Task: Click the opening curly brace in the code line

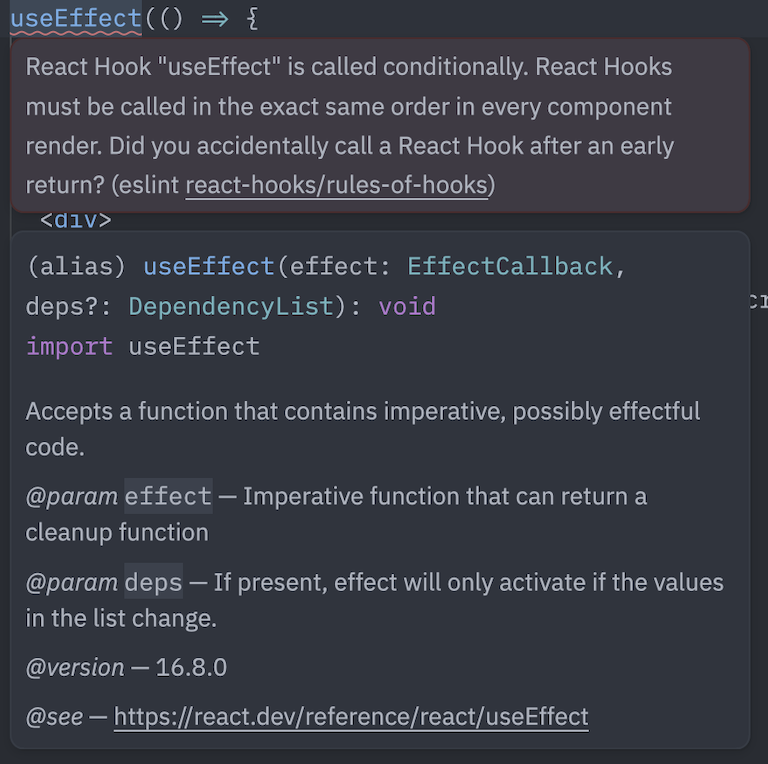Action: [252, 19]
